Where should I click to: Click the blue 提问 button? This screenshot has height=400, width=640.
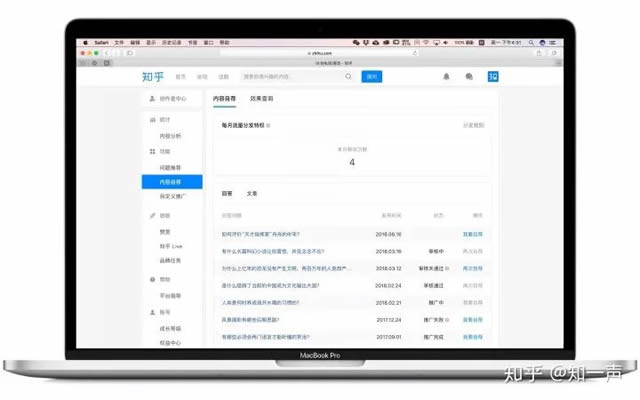pyautogui.click(x=372, y=77)
